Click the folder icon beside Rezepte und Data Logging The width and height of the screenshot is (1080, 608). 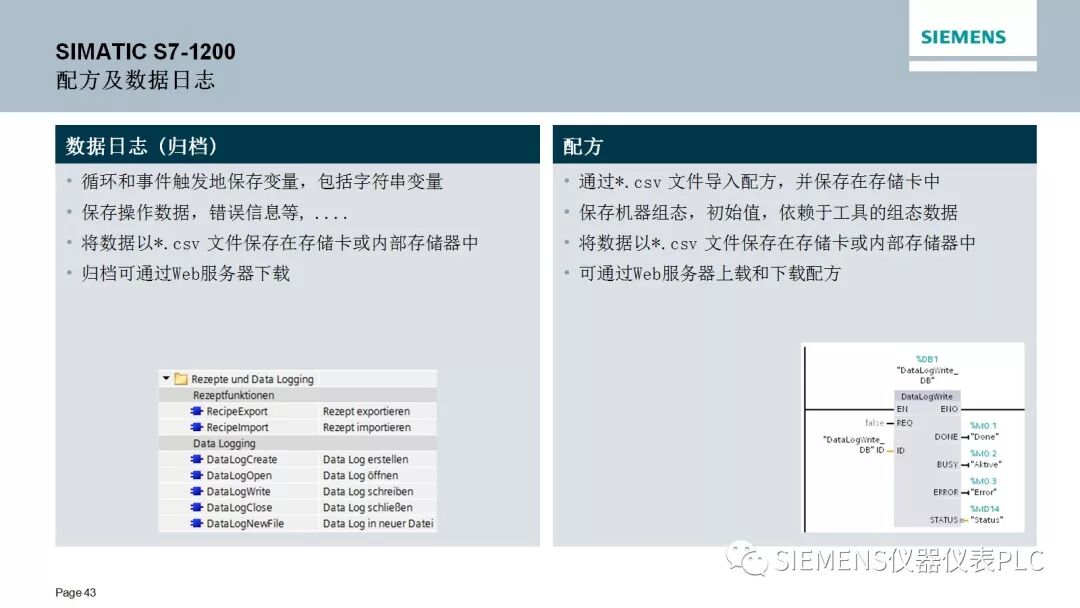pyautogui.click(x=180, y=379)
